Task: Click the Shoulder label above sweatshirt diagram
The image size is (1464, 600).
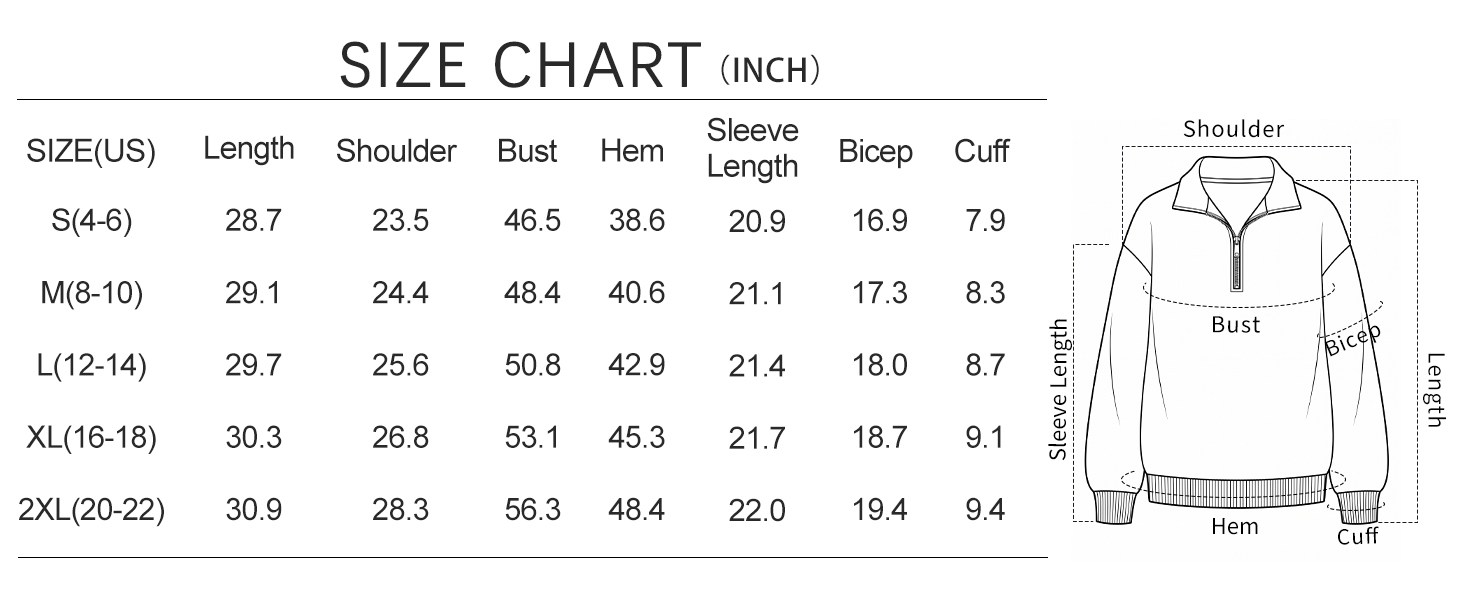Action: [x=1233, y=129]
